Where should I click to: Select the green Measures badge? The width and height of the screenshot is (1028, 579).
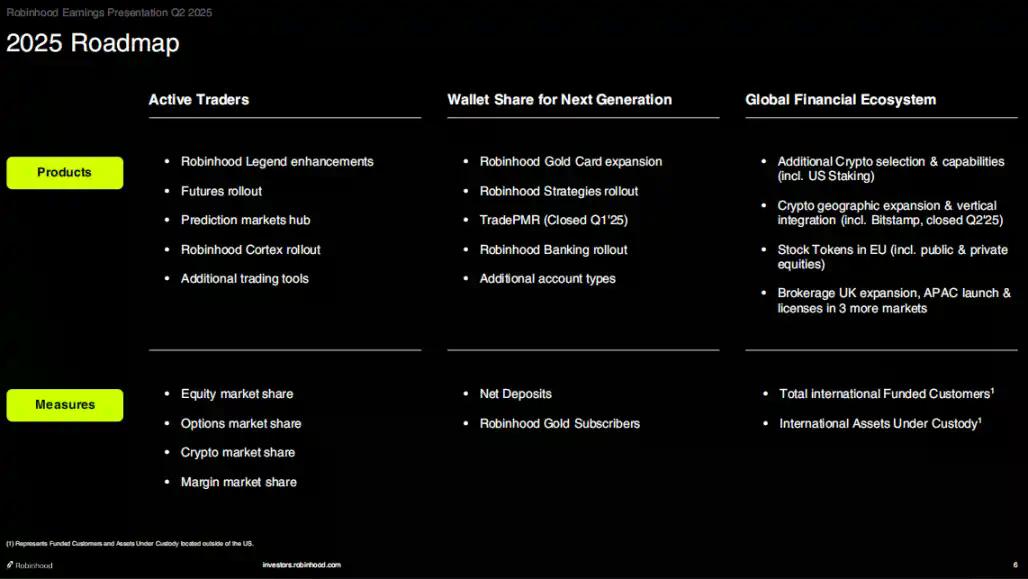tap(64, 405)
